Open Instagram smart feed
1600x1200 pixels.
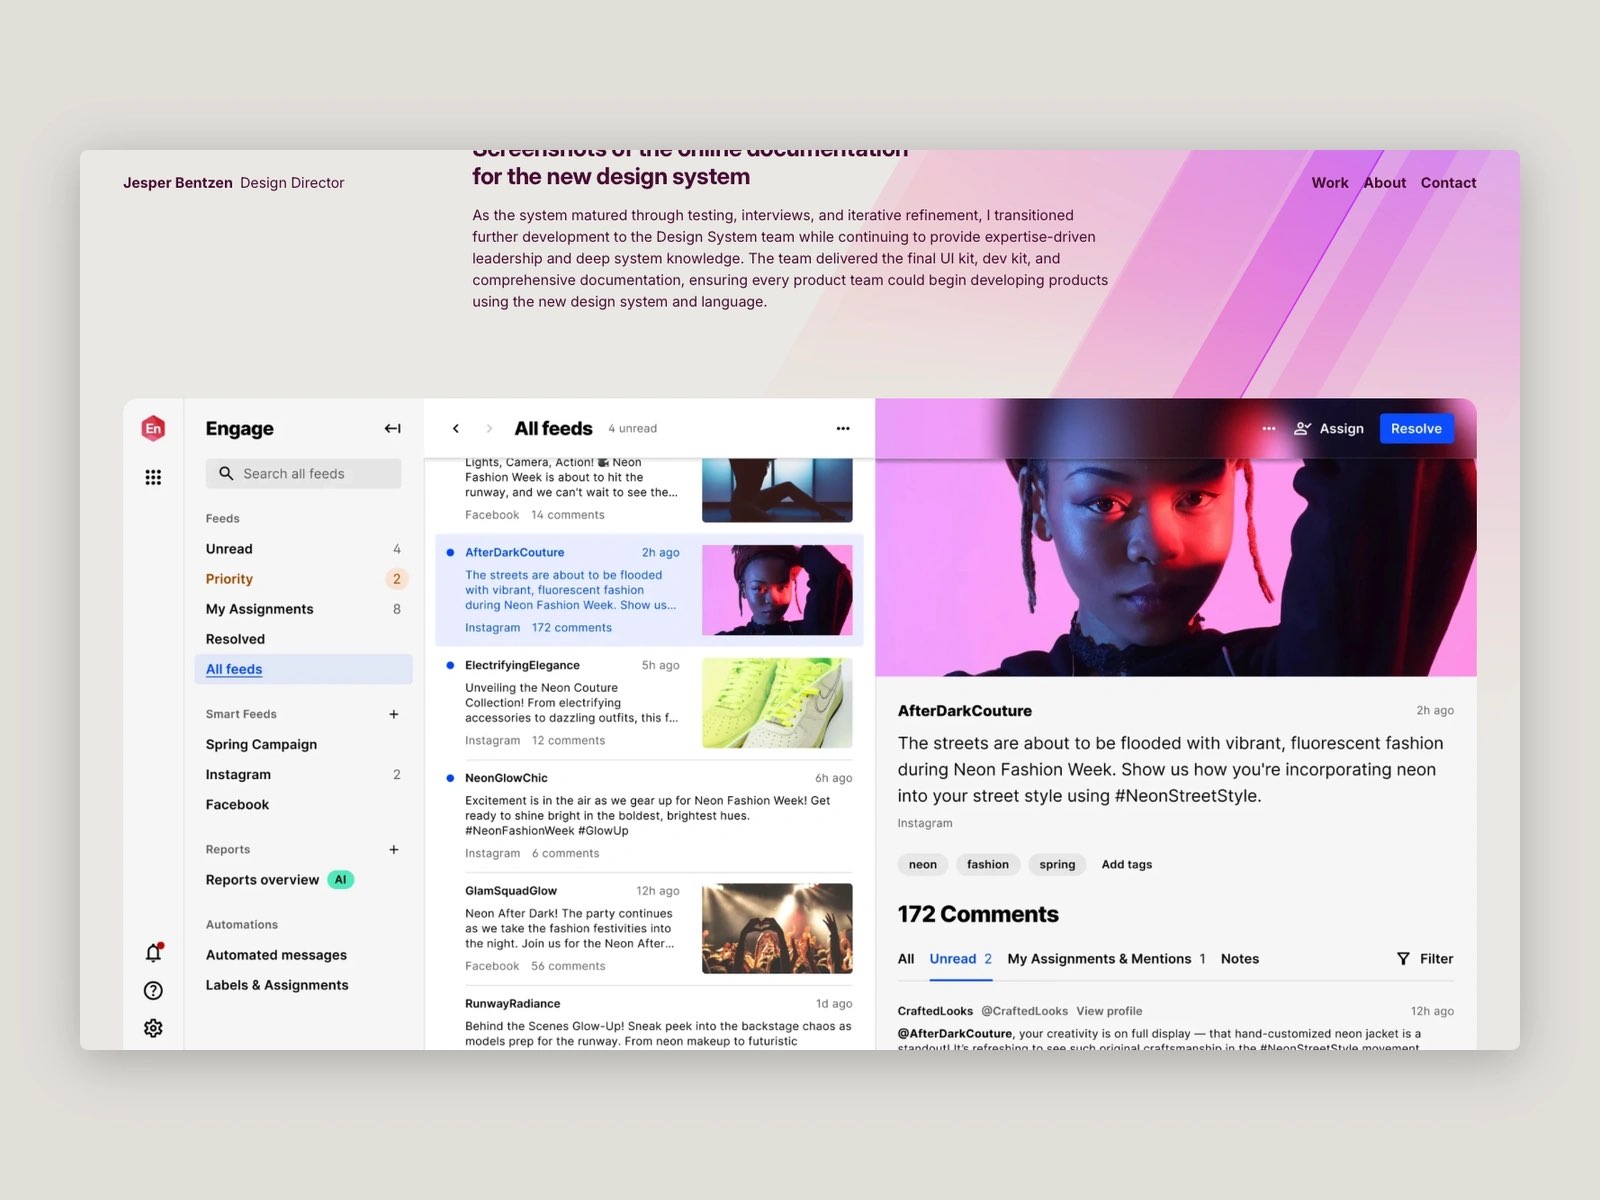[303, 774]
